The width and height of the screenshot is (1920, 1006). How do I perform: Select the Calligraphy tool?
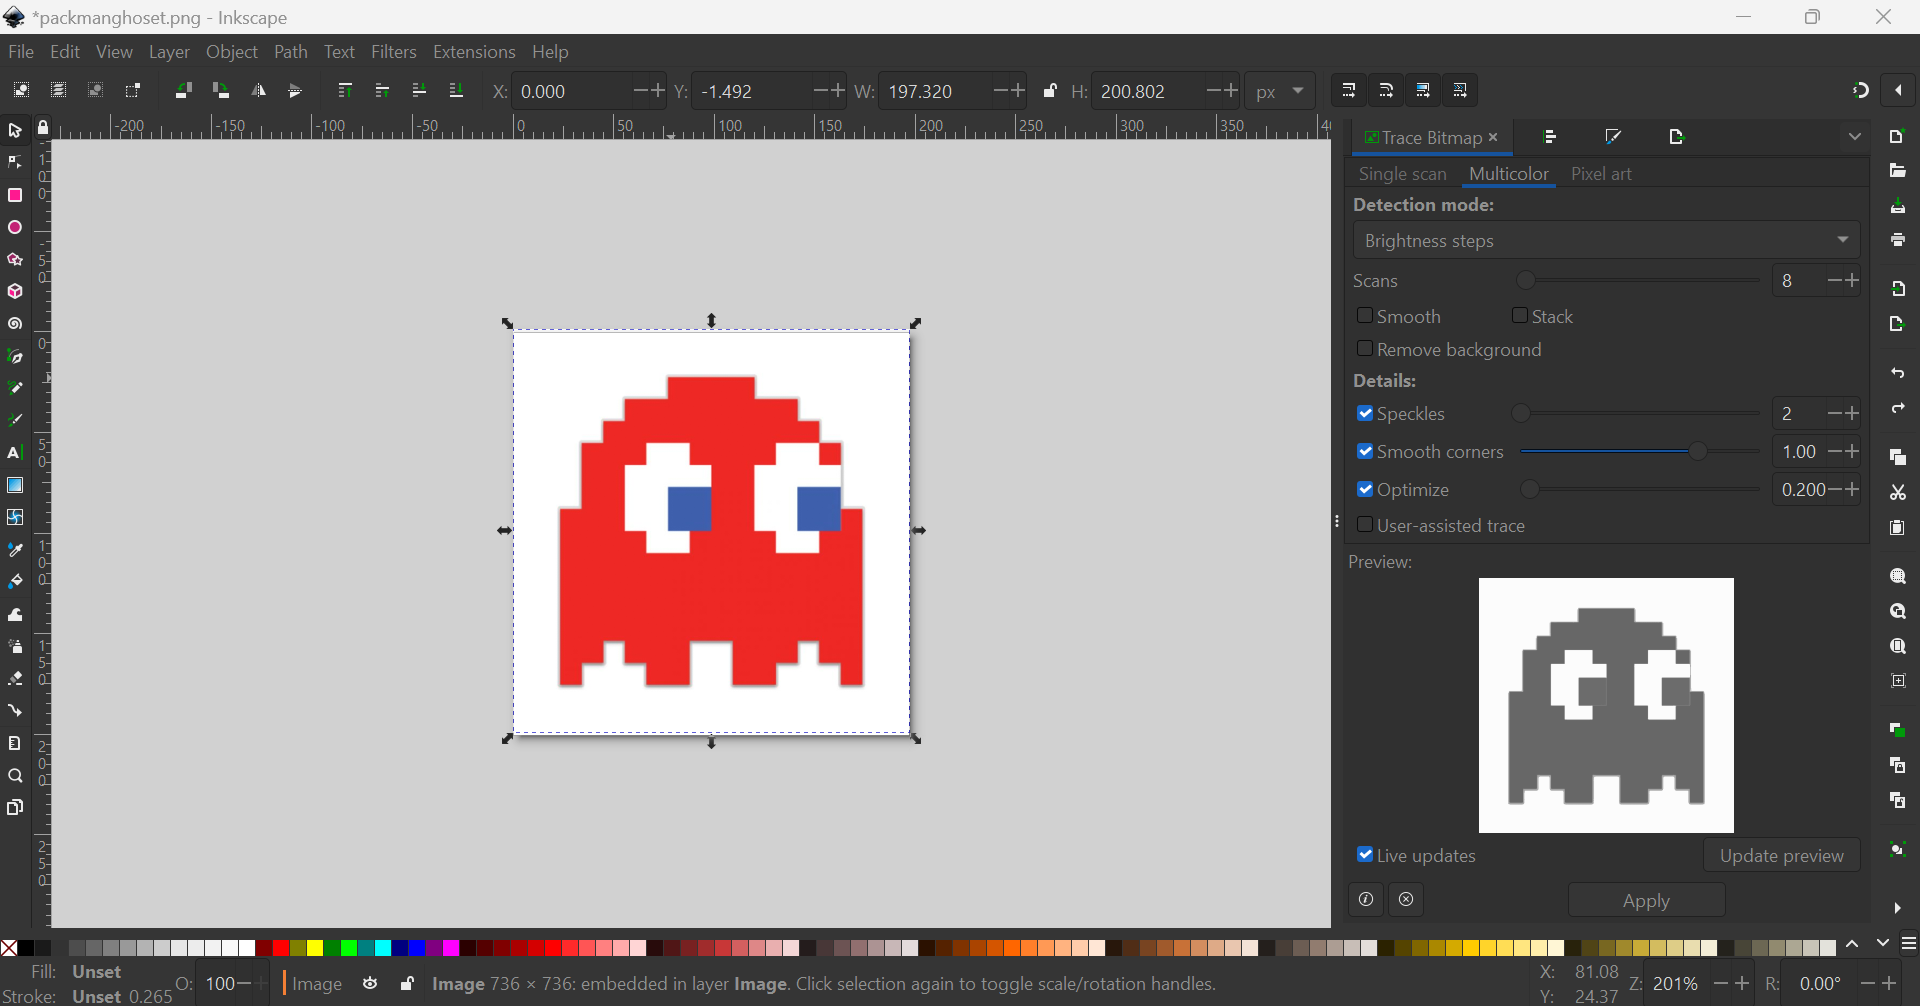click(x=15, y=420)
